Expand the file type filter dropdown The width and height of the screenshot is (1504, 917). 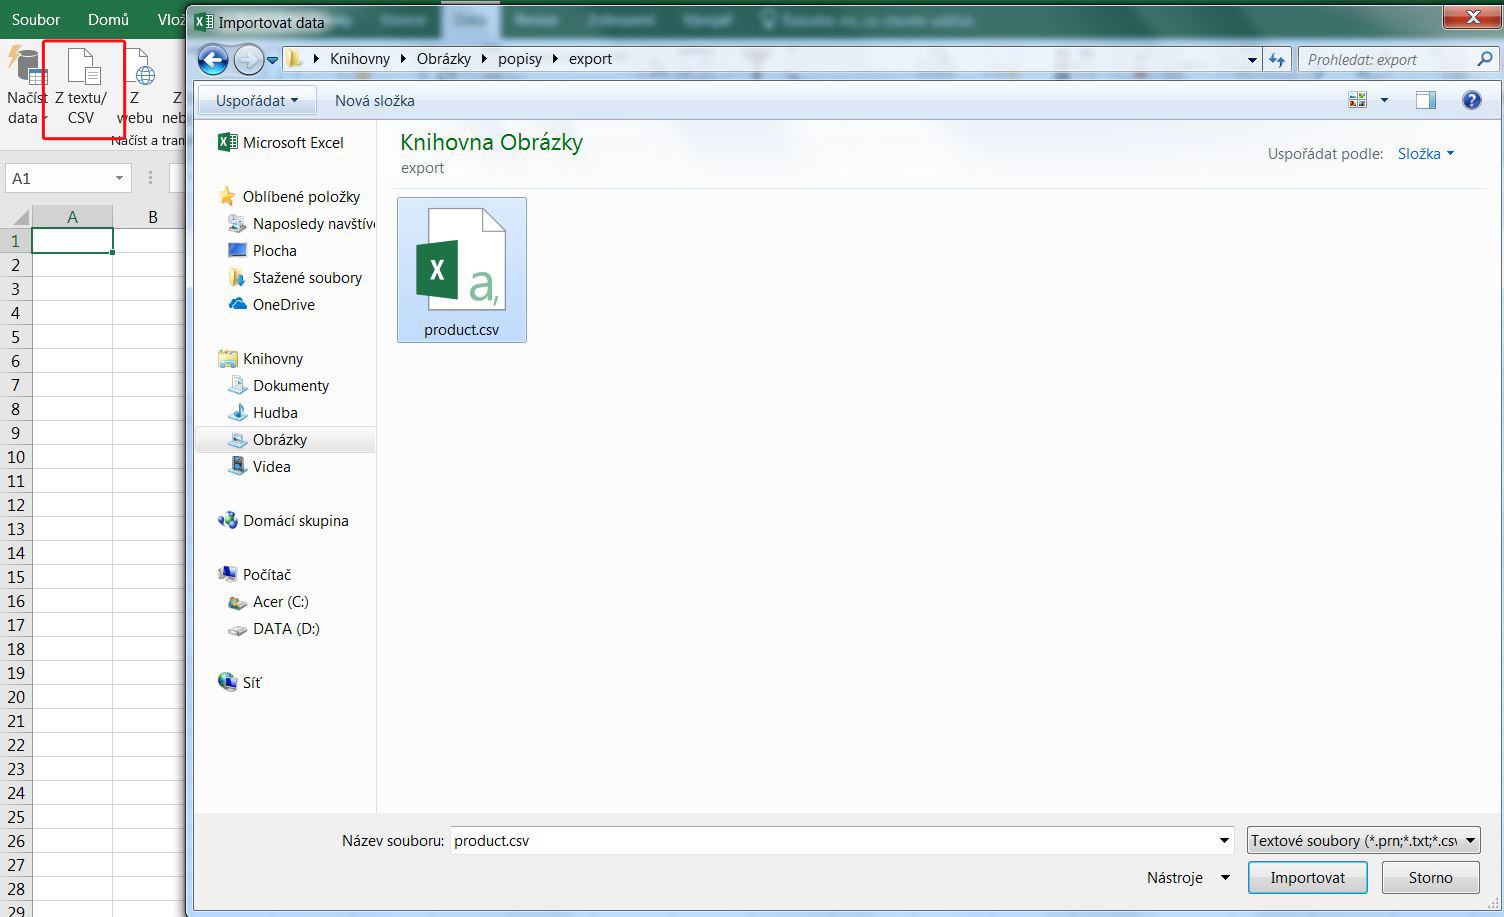(x=1363, y=841)
